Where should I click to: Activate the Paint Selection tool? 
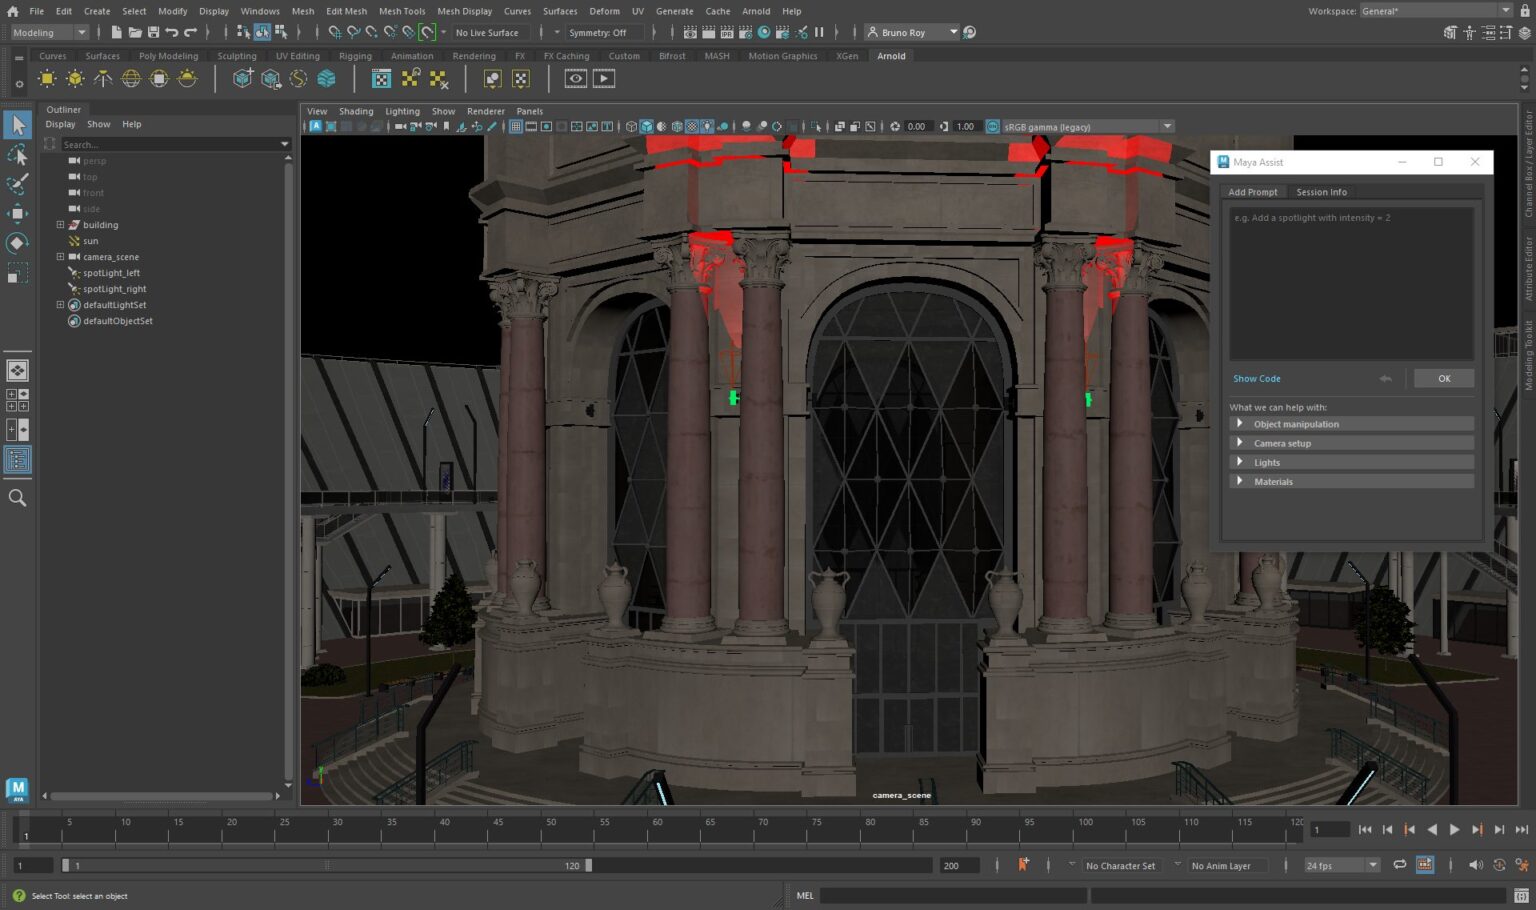[18, 184]
